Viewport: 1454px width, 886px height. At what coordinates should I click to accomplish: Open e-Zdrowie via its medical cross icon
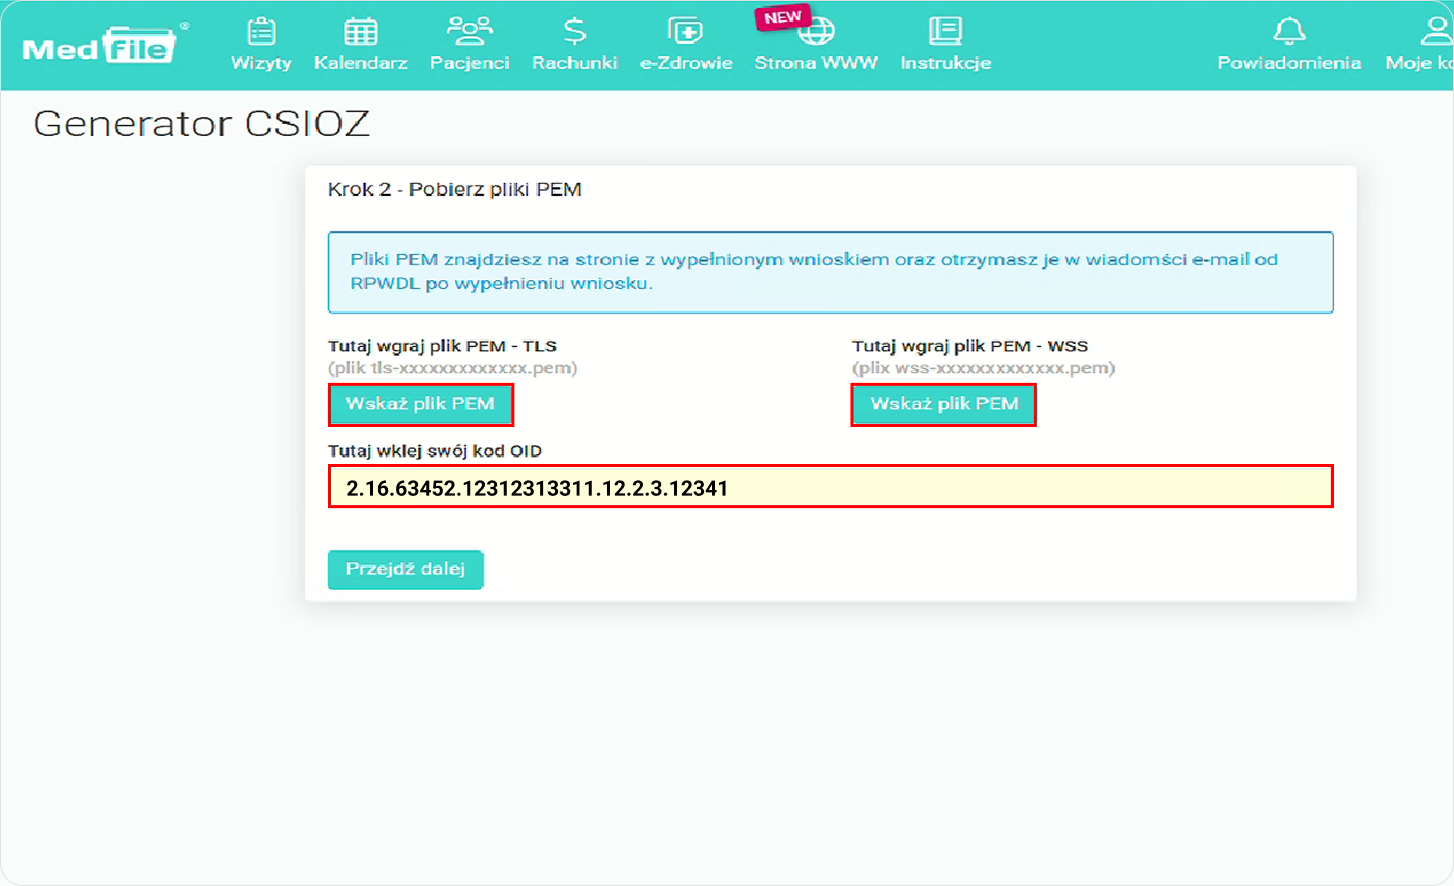click(x=685, y=31)
